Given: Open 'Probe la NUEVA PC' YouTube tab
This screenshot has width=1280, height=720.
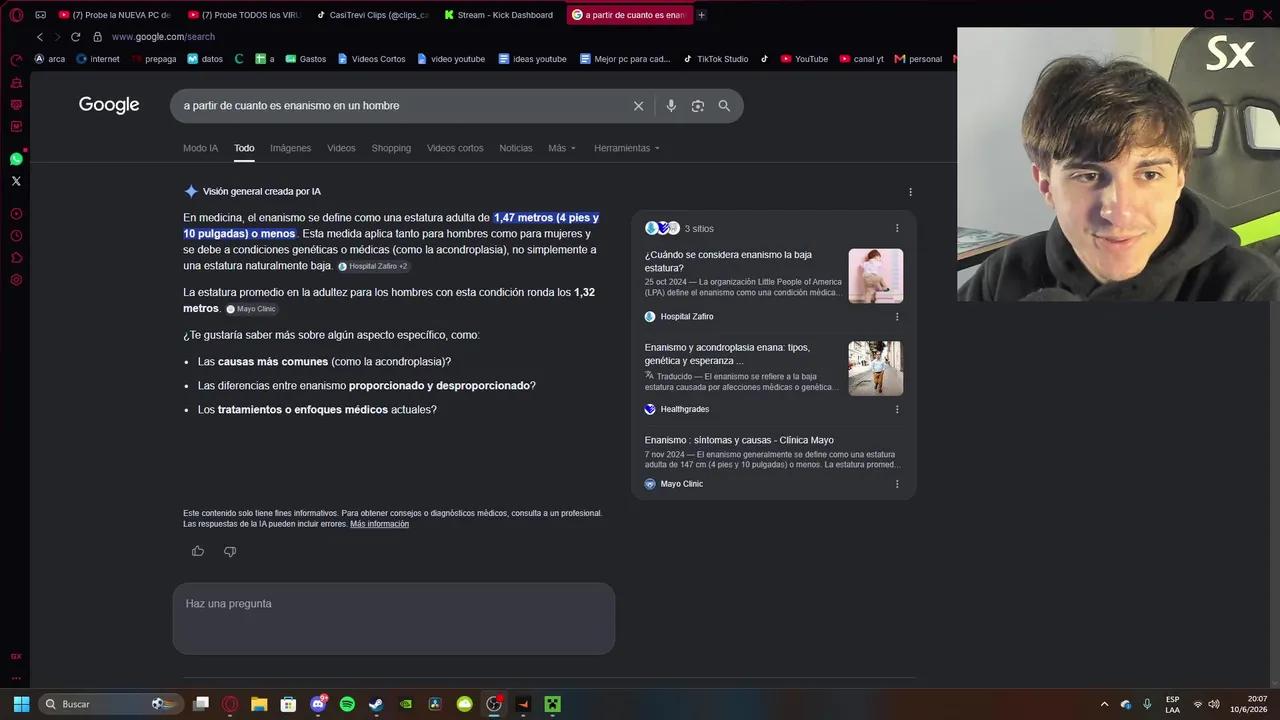Looking at the screenshot, I should click(115, 15).
